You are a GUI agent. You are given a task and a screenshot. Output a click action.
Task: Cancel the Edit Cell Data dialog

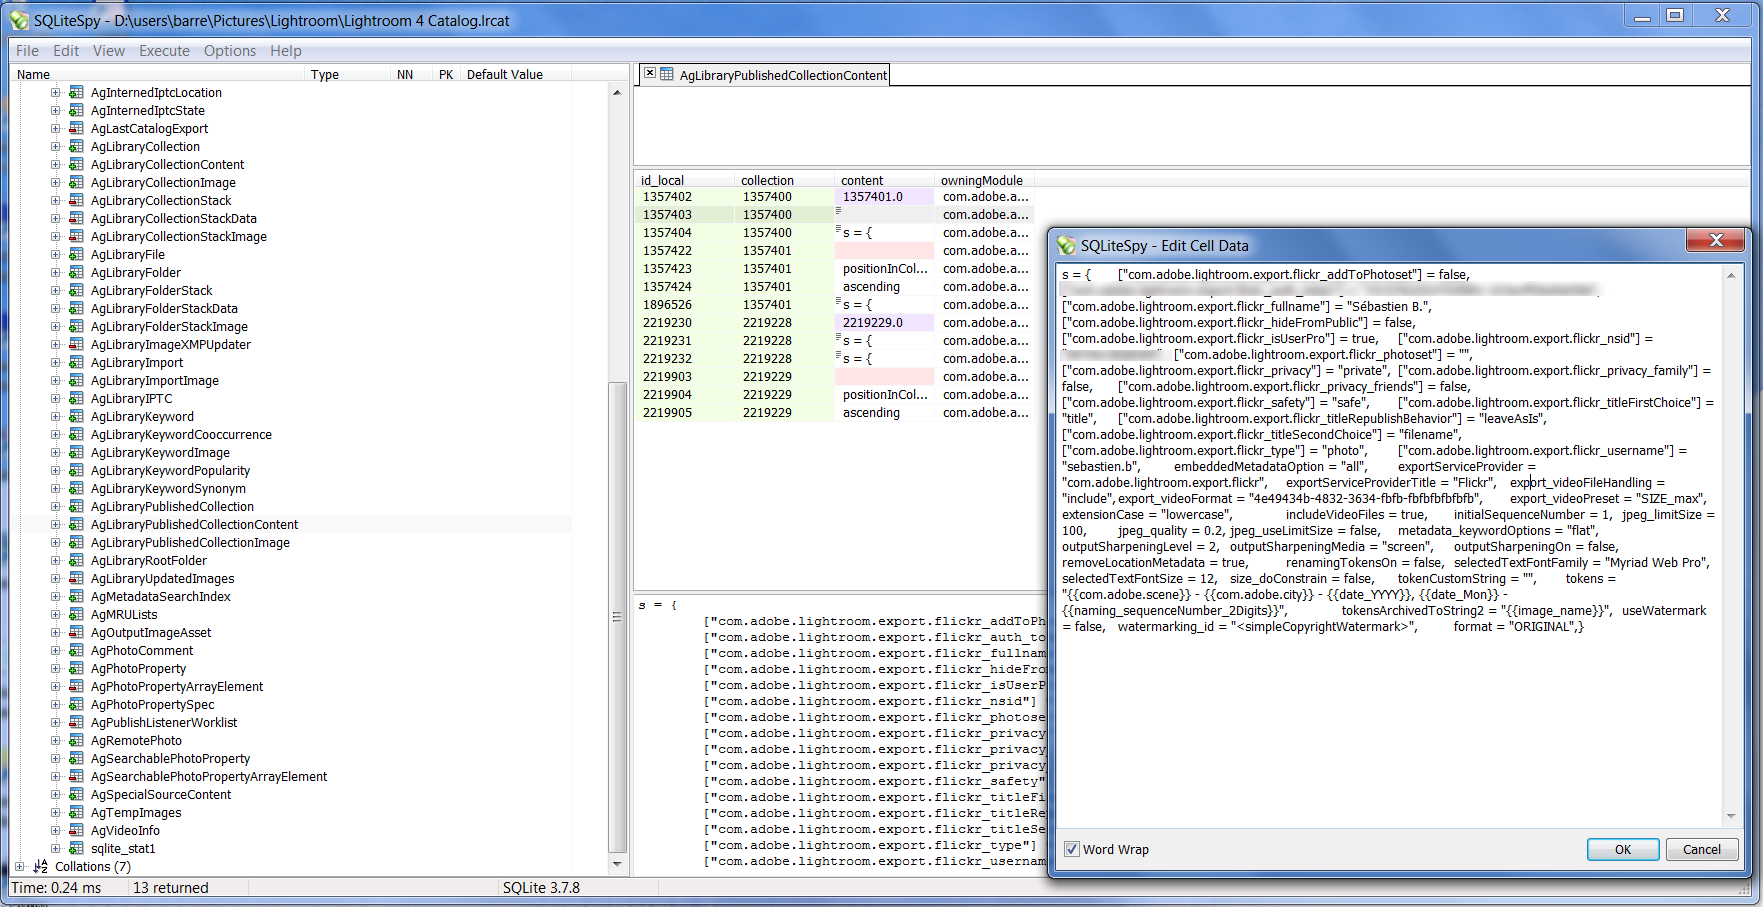point(1702,850)
